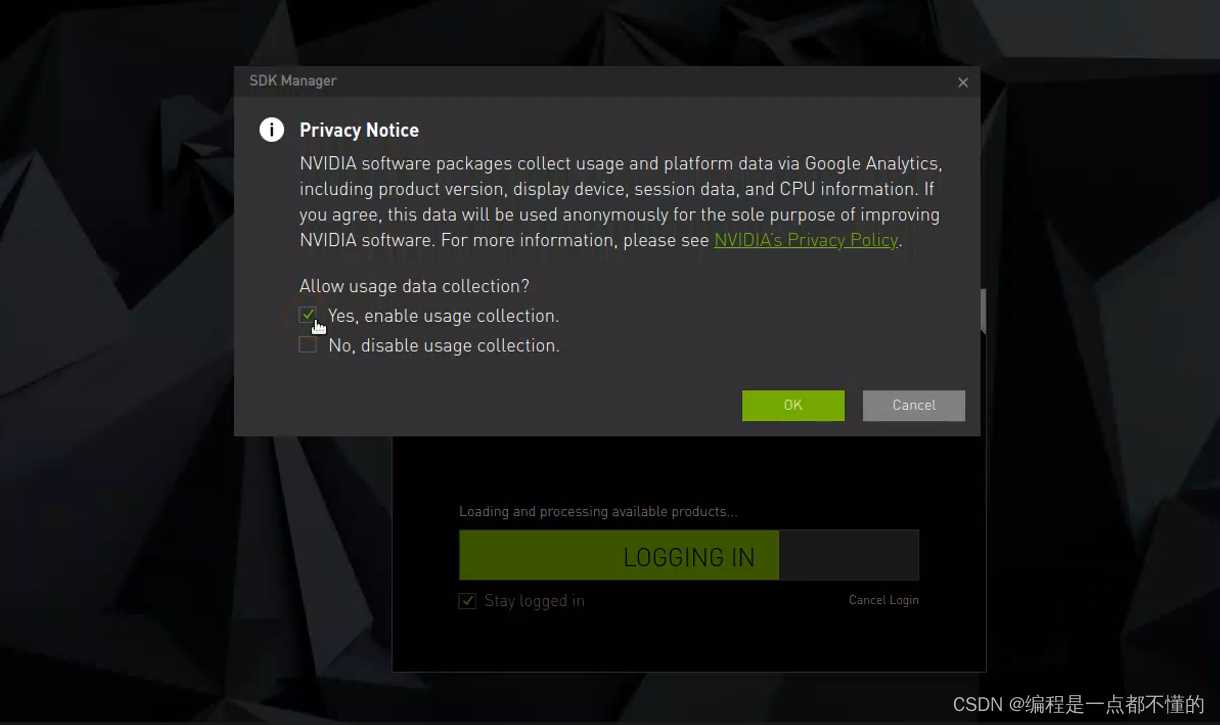The height and width of the screenshot is (725, 1220).
Task: Click Cancel Login in the login window
Action: pyautogui.click(x=884, y=600)
